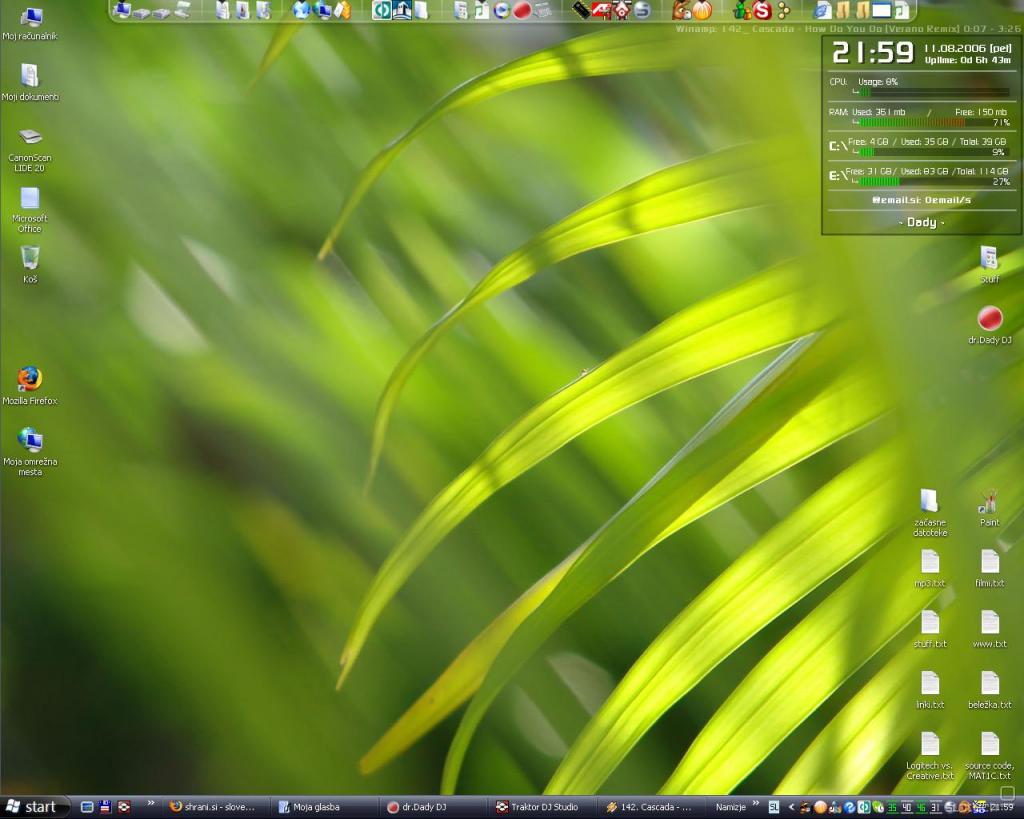Expand the quick launch overflow chevron

point(151,803)
